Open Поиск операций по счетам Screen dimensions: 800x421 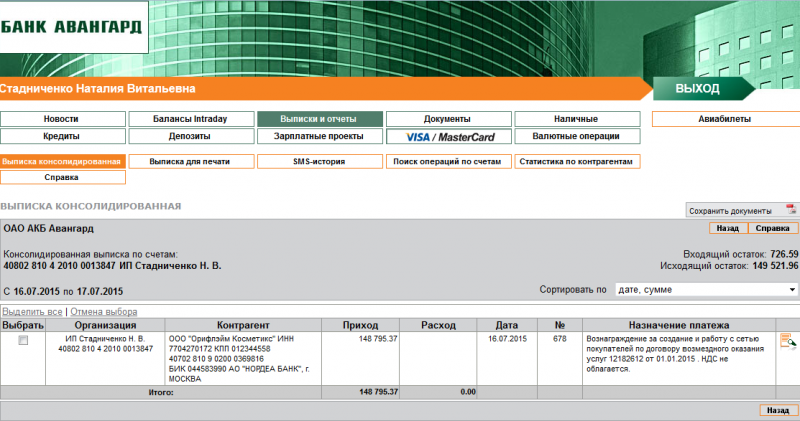tap(448, 161)
